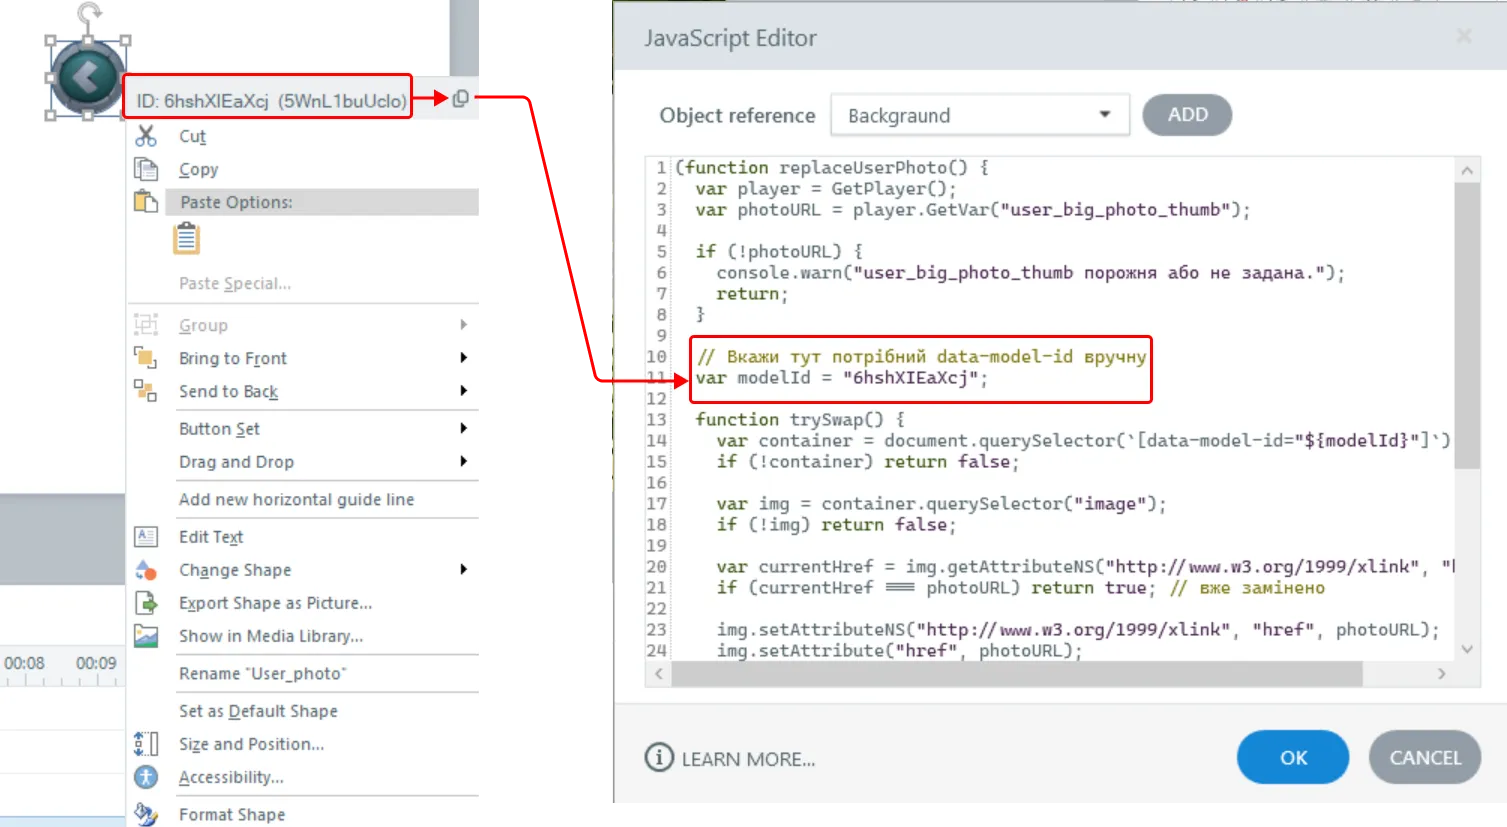Click the Export Shape as Picture icon

point(146,603)
